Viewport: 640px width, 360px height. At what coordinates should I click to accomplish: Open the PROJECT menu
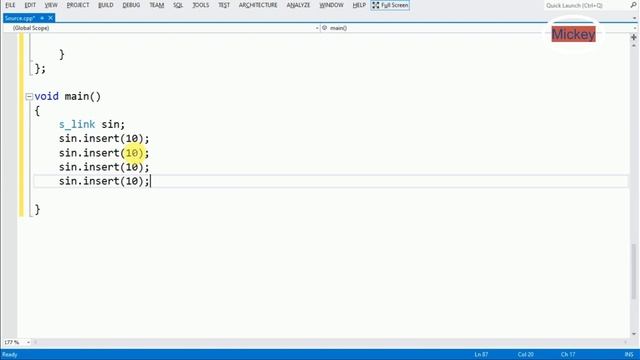click(x=78, y=5)
